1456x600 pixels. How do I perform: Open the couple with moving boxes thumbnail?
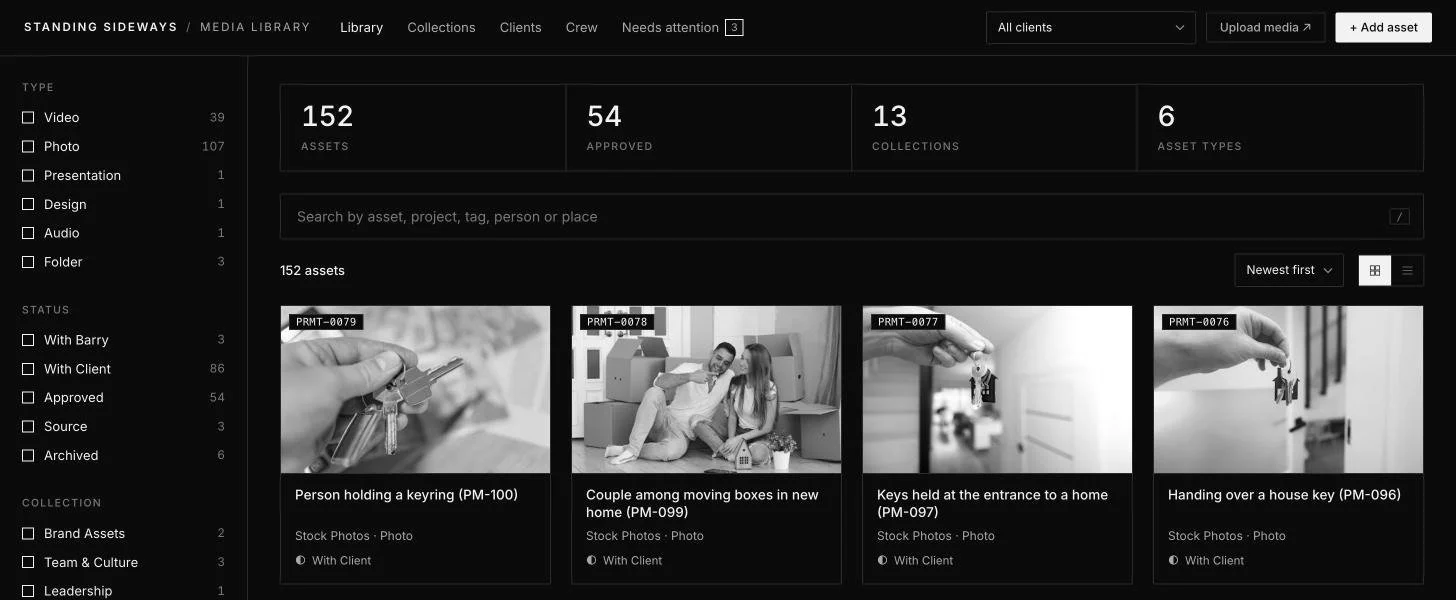[706, 389]
